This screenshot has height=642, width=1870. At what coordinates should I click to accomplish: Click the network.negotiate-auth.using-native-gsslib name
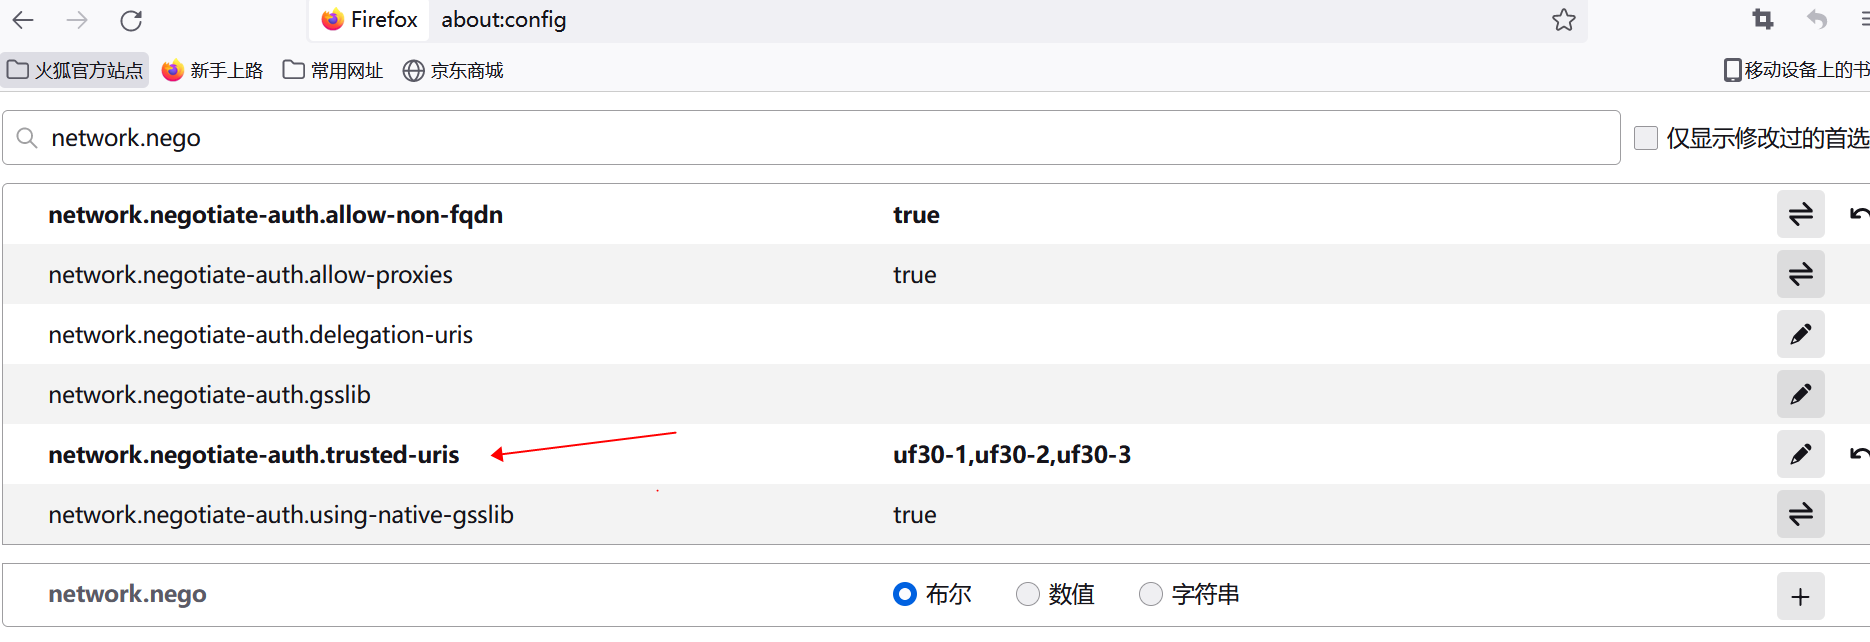pyautogui.click(x=281, y=515)
